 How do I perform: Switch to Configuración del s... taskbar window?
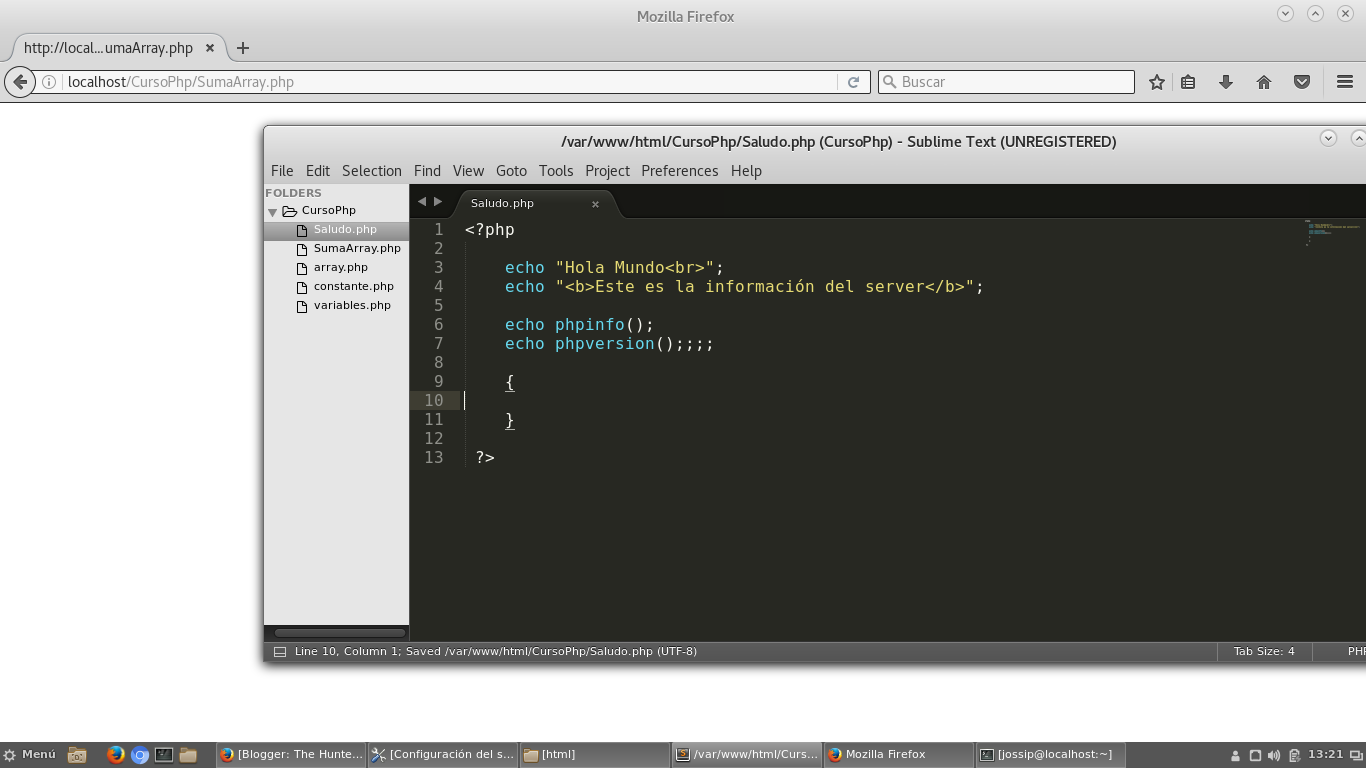tap(443, 755)
